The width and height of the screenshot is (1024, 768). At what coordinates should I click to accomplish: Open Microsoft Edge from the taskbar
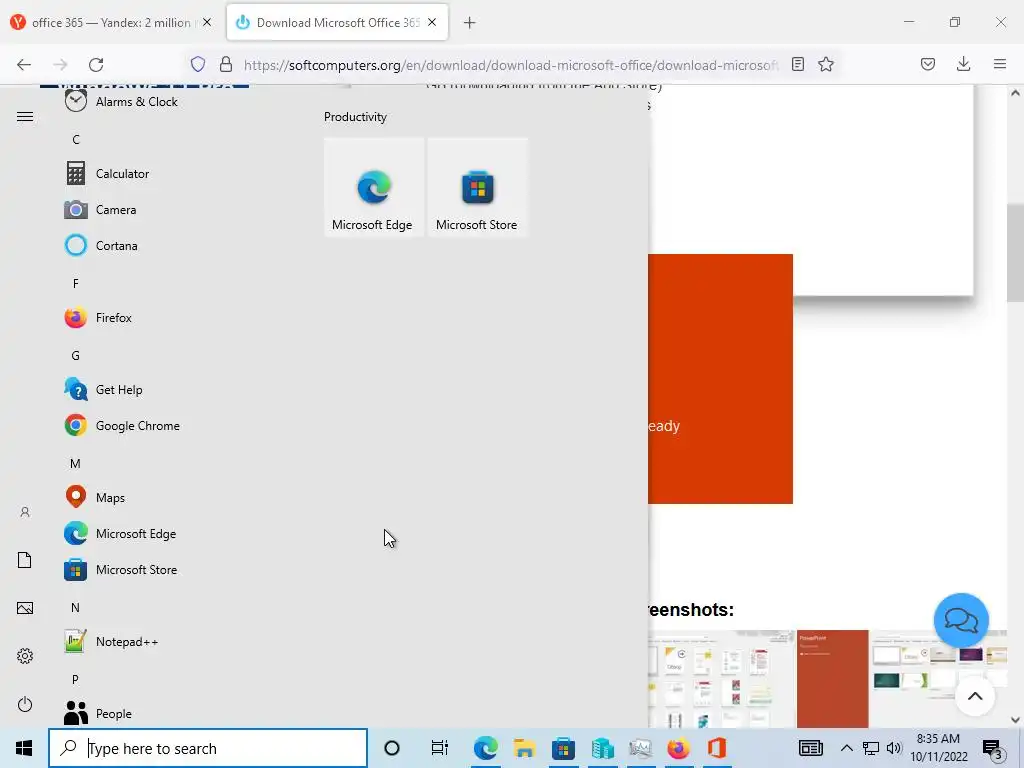pos(486,748)
